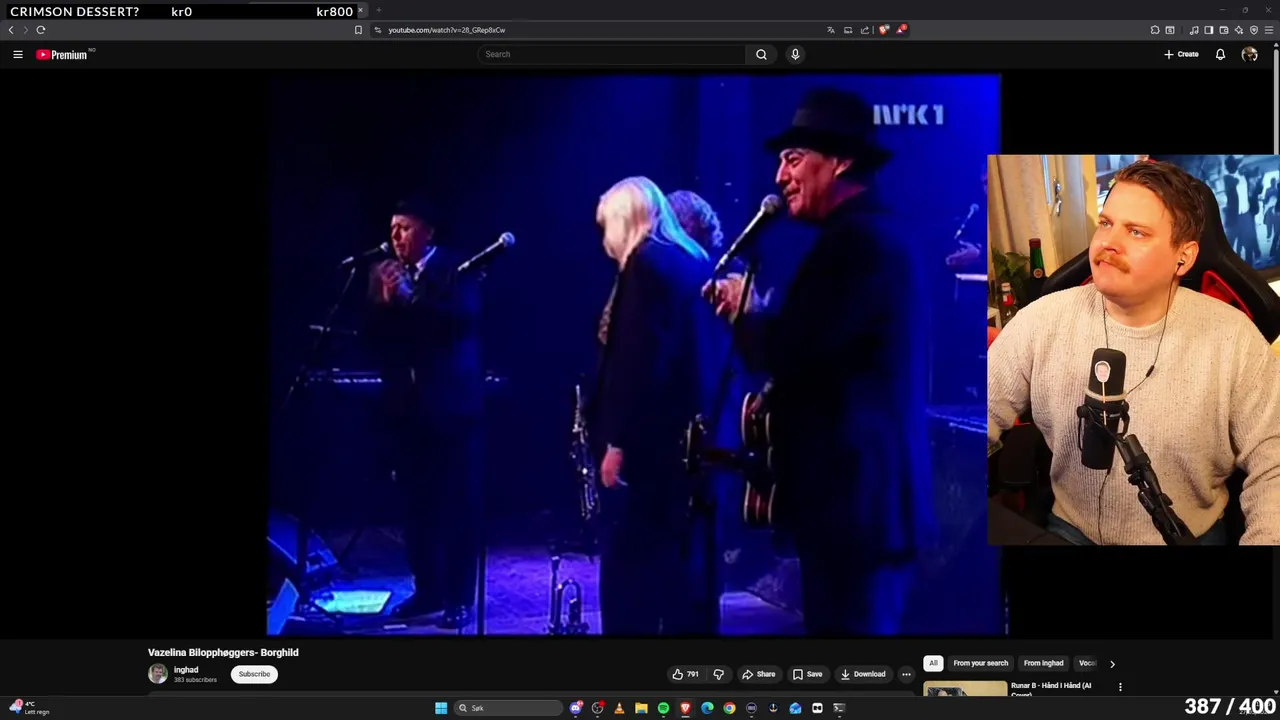Click the YouTube search magnifier button
Image resolution: width=1280 pixels, height=720 pixels.
pos(761,54)
